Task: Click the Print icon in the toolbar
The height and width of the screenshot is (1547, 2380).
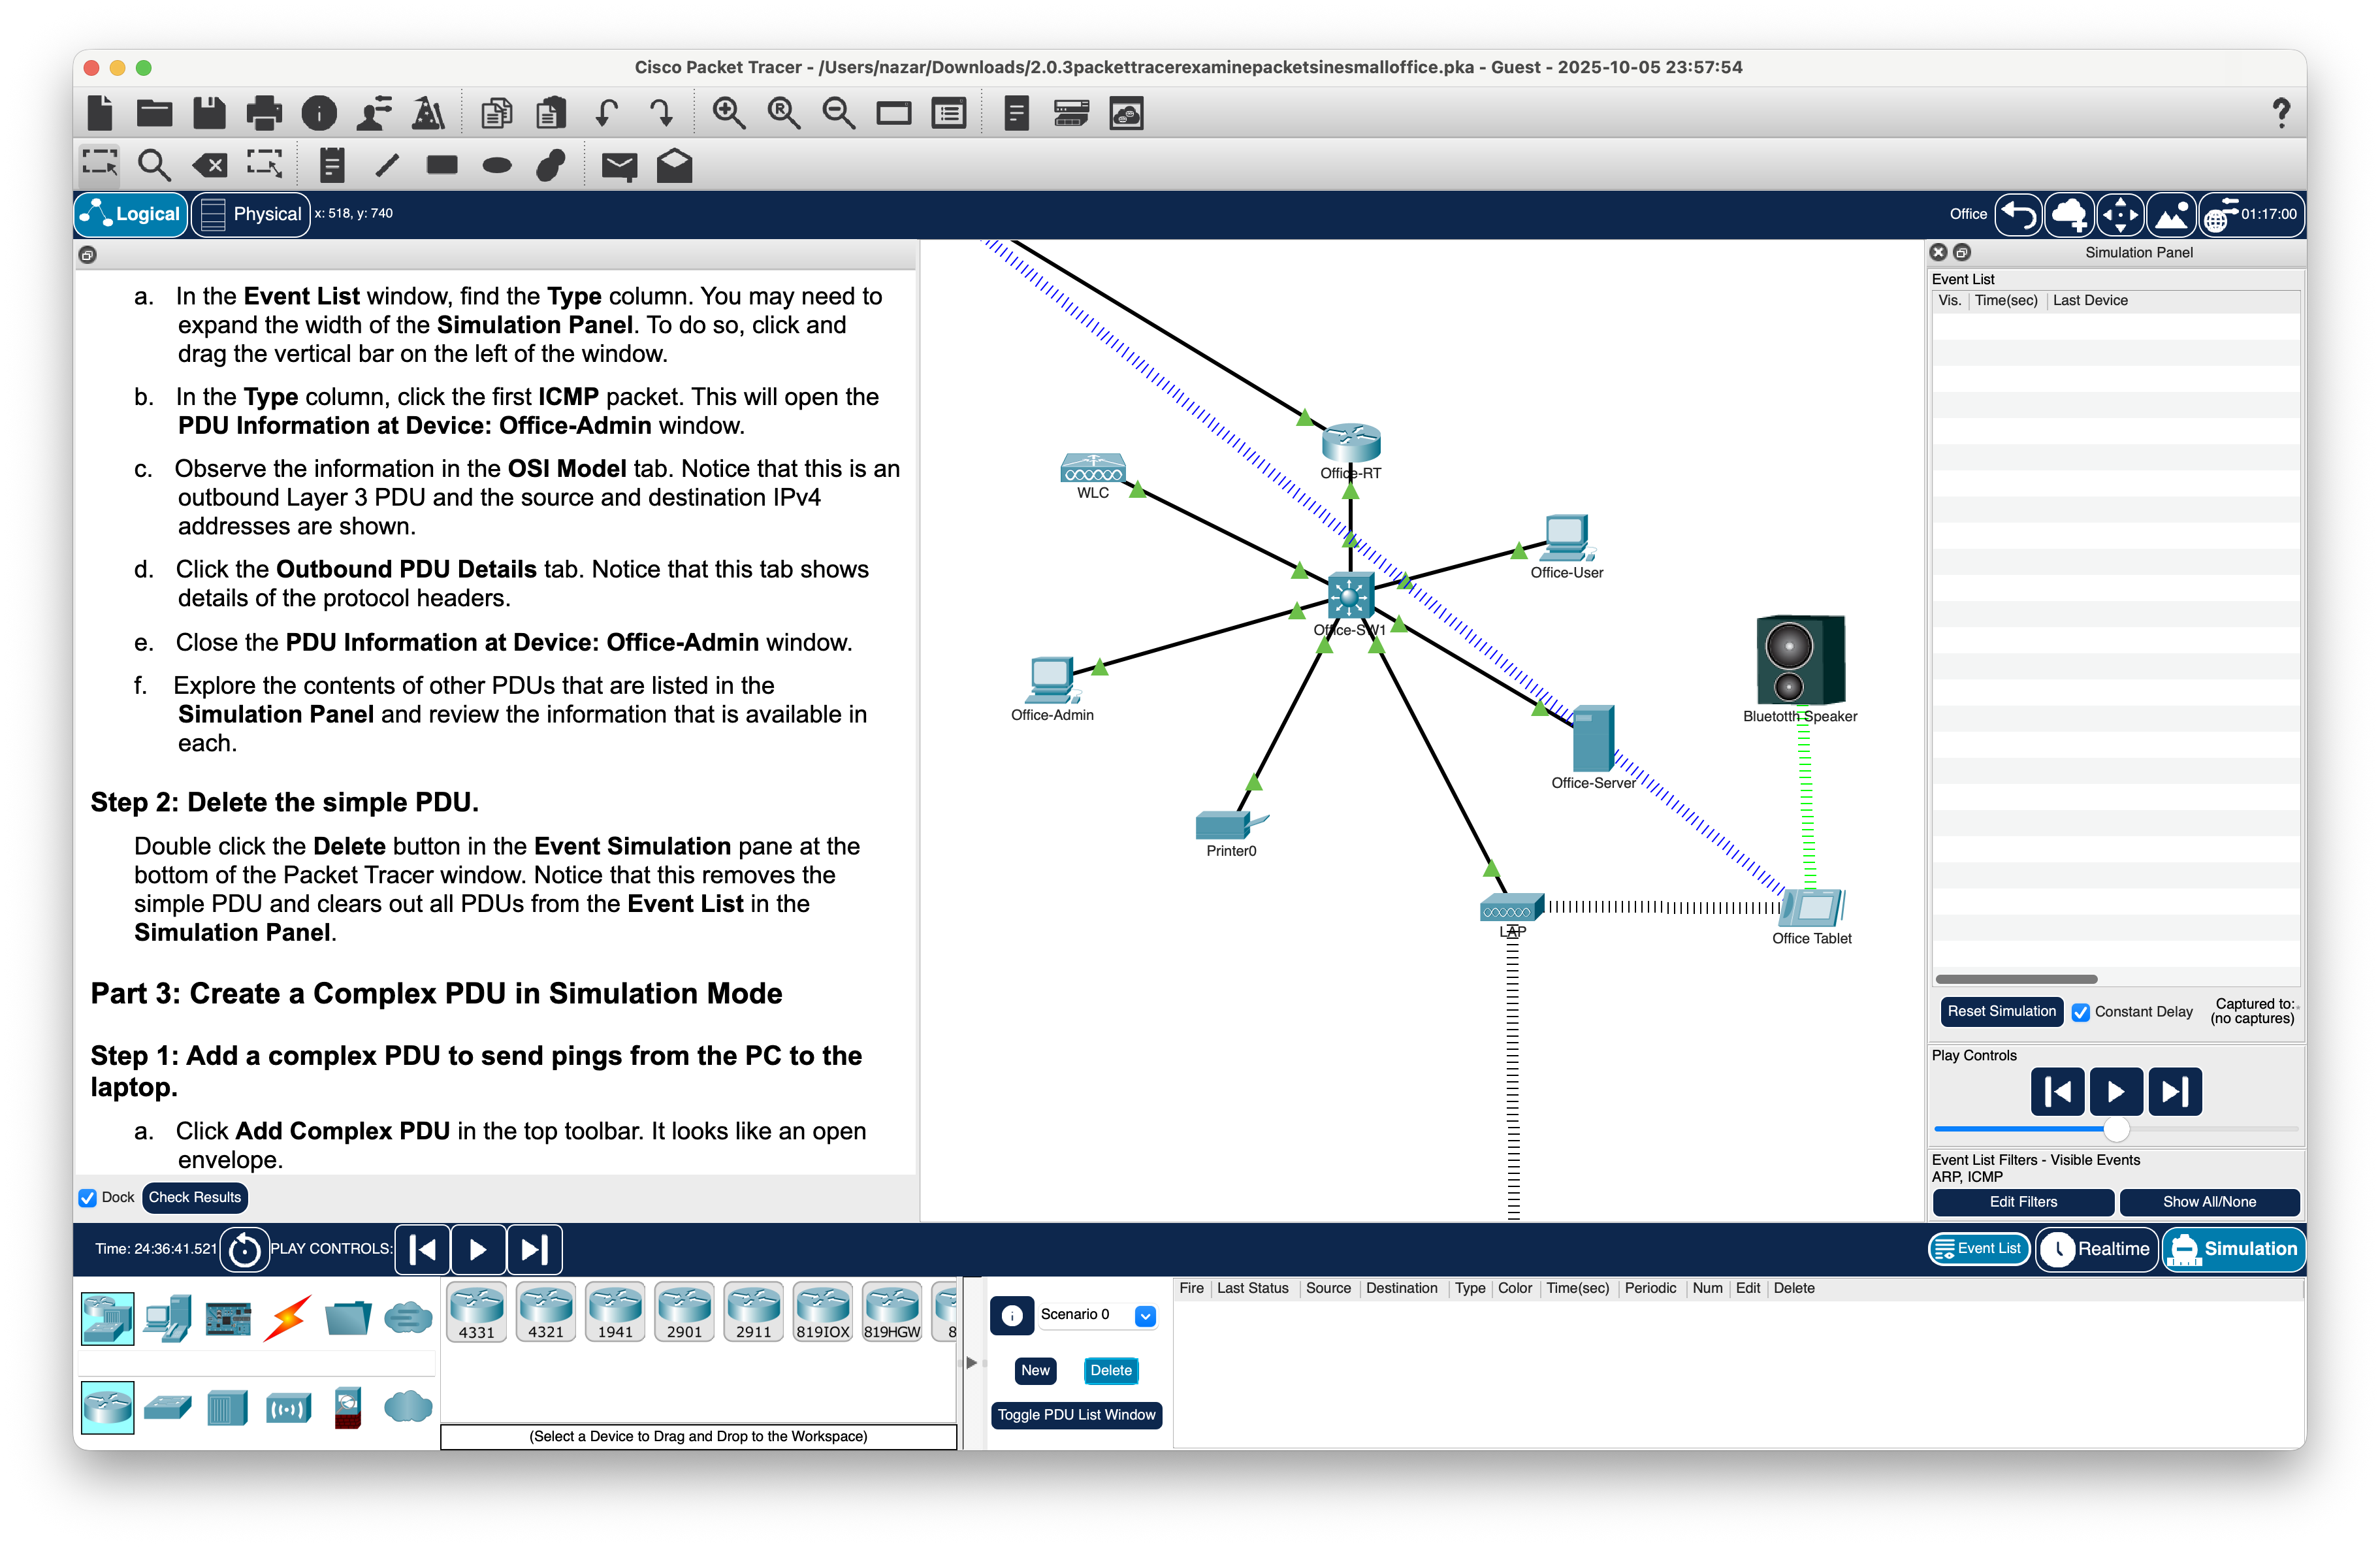Action: coord(264,113)
